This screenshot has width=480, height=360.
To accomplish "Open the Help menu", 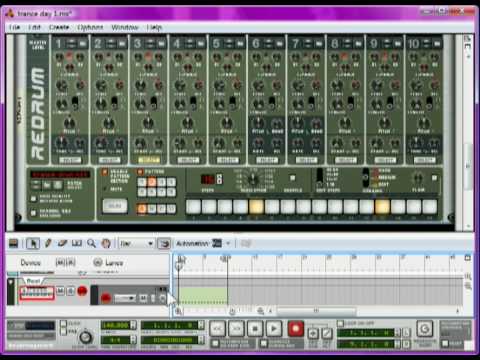I will (x=154, y=27).
